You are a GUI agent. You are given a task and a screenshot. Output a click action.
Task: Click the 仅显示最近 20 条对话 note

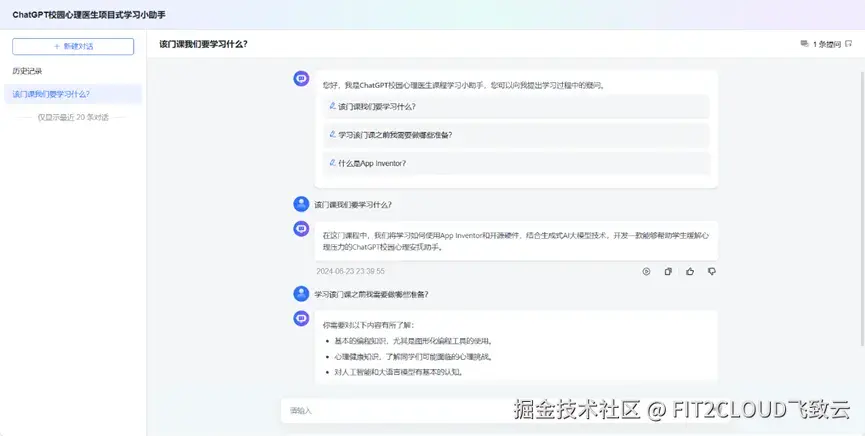(x=73, y=118)
